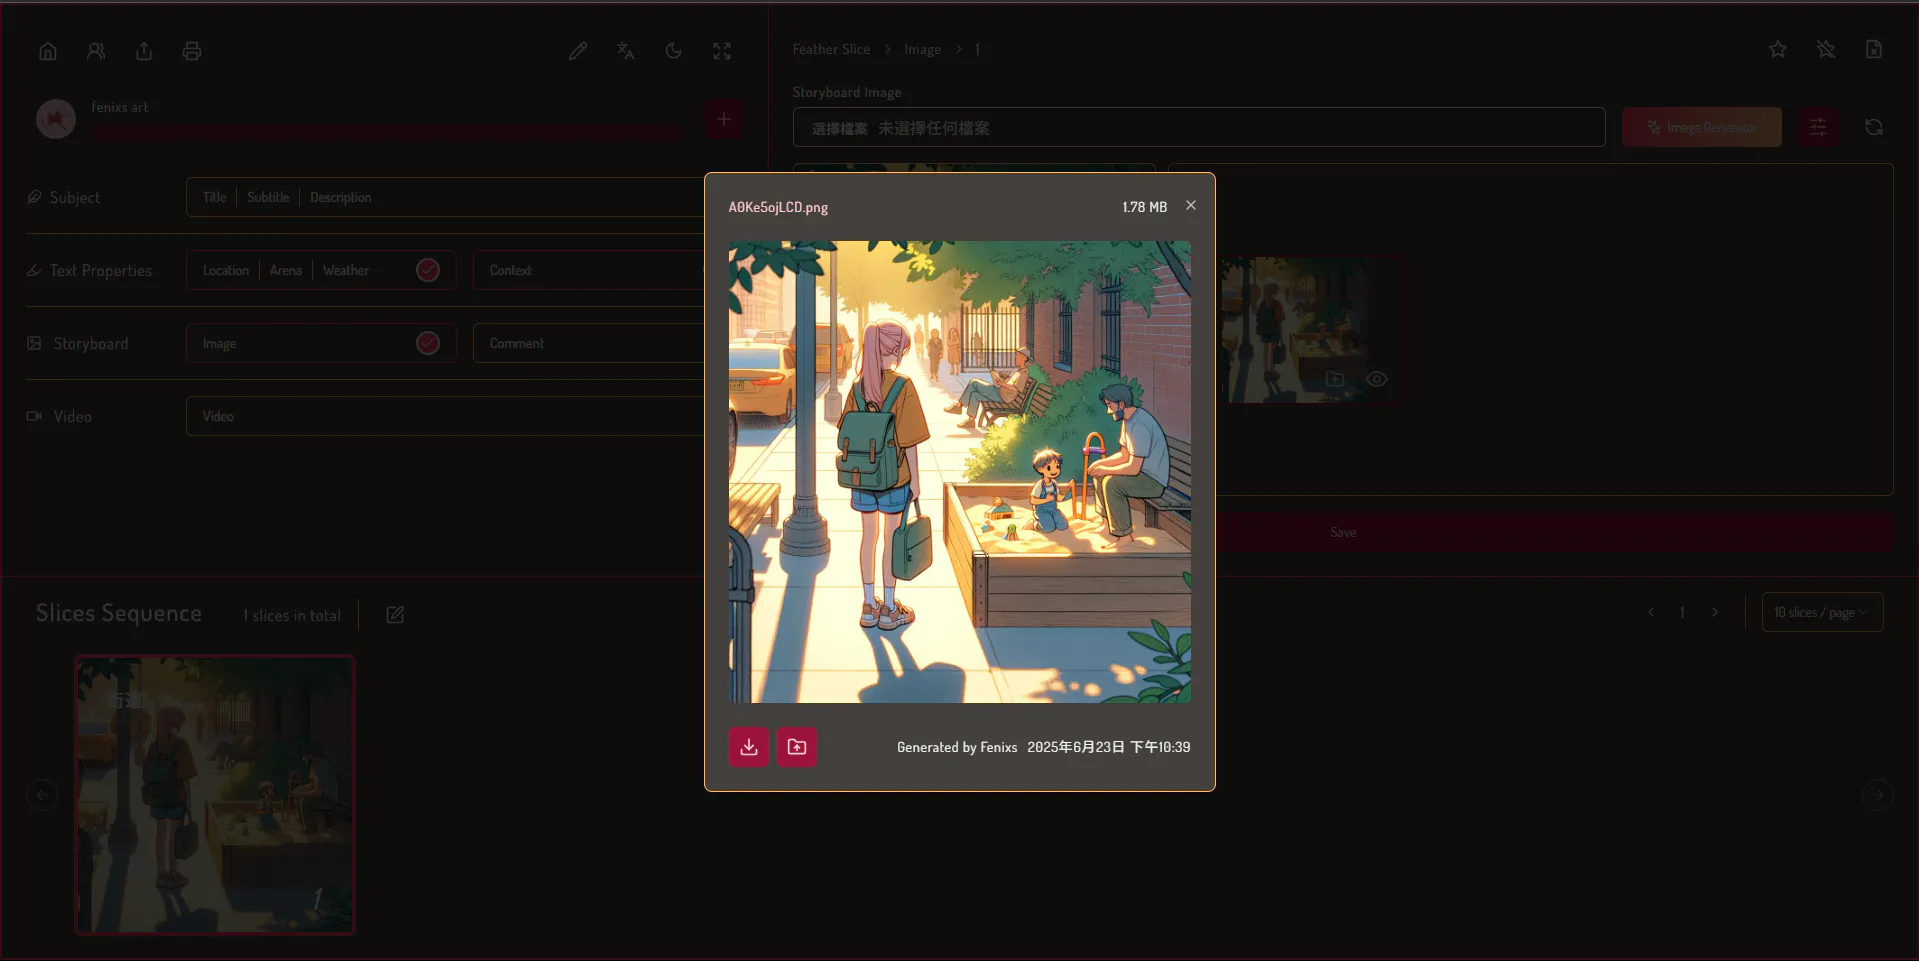Viewport: 1919px width, 961px height.
Task: Click the folder icon on storyboard thumbnail
Action: click(1335, 379)
